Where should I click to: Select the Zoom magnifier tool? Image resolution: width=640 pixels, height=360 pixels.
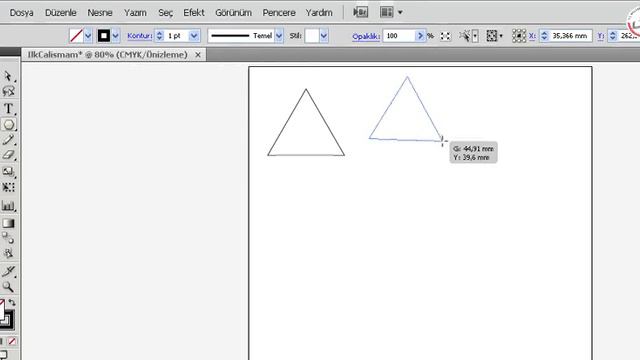pos(8,287)
